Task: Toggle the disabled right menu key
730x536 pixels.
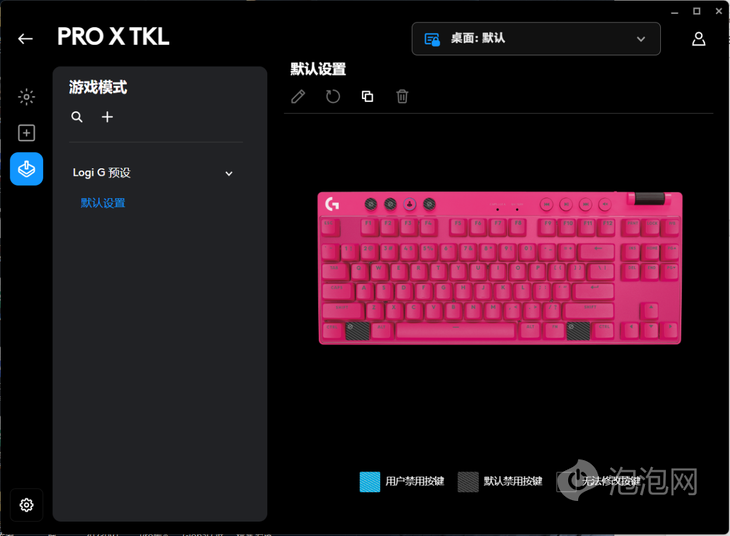Action: [x=578, y=331]
